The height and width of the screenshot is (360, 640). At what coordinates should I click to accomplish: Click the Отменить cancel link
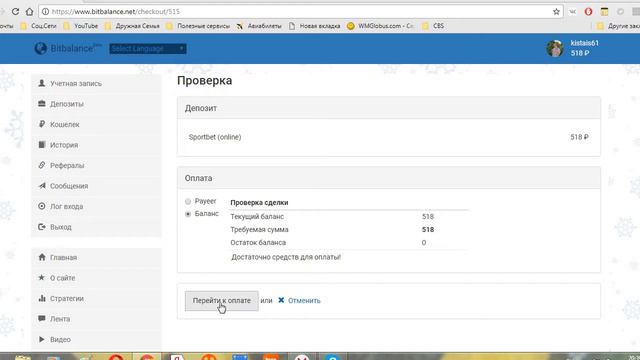click(x=304, y=300)
